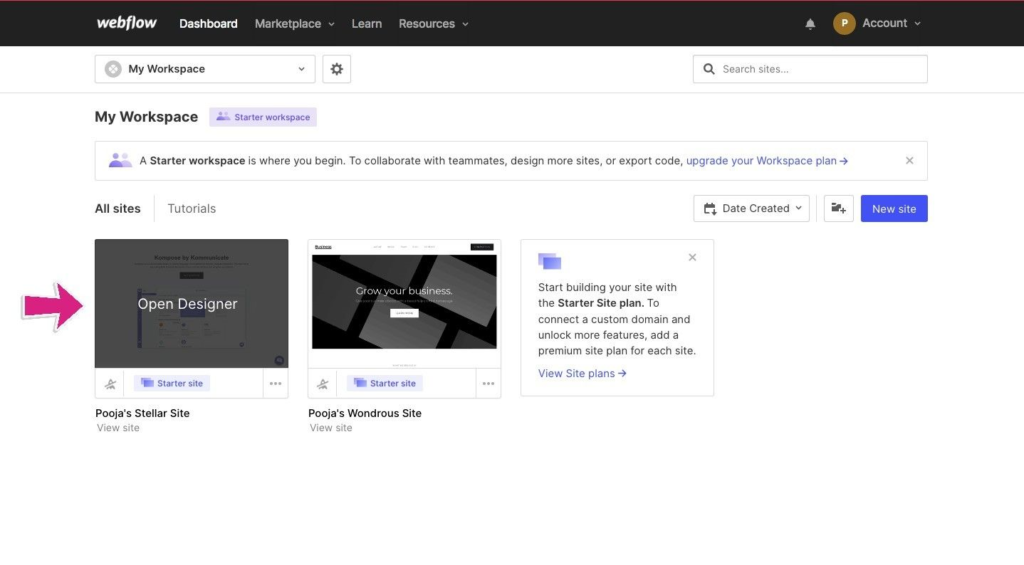Open the notifications bell
1024x565 pixels.
(x=810, y=24)
